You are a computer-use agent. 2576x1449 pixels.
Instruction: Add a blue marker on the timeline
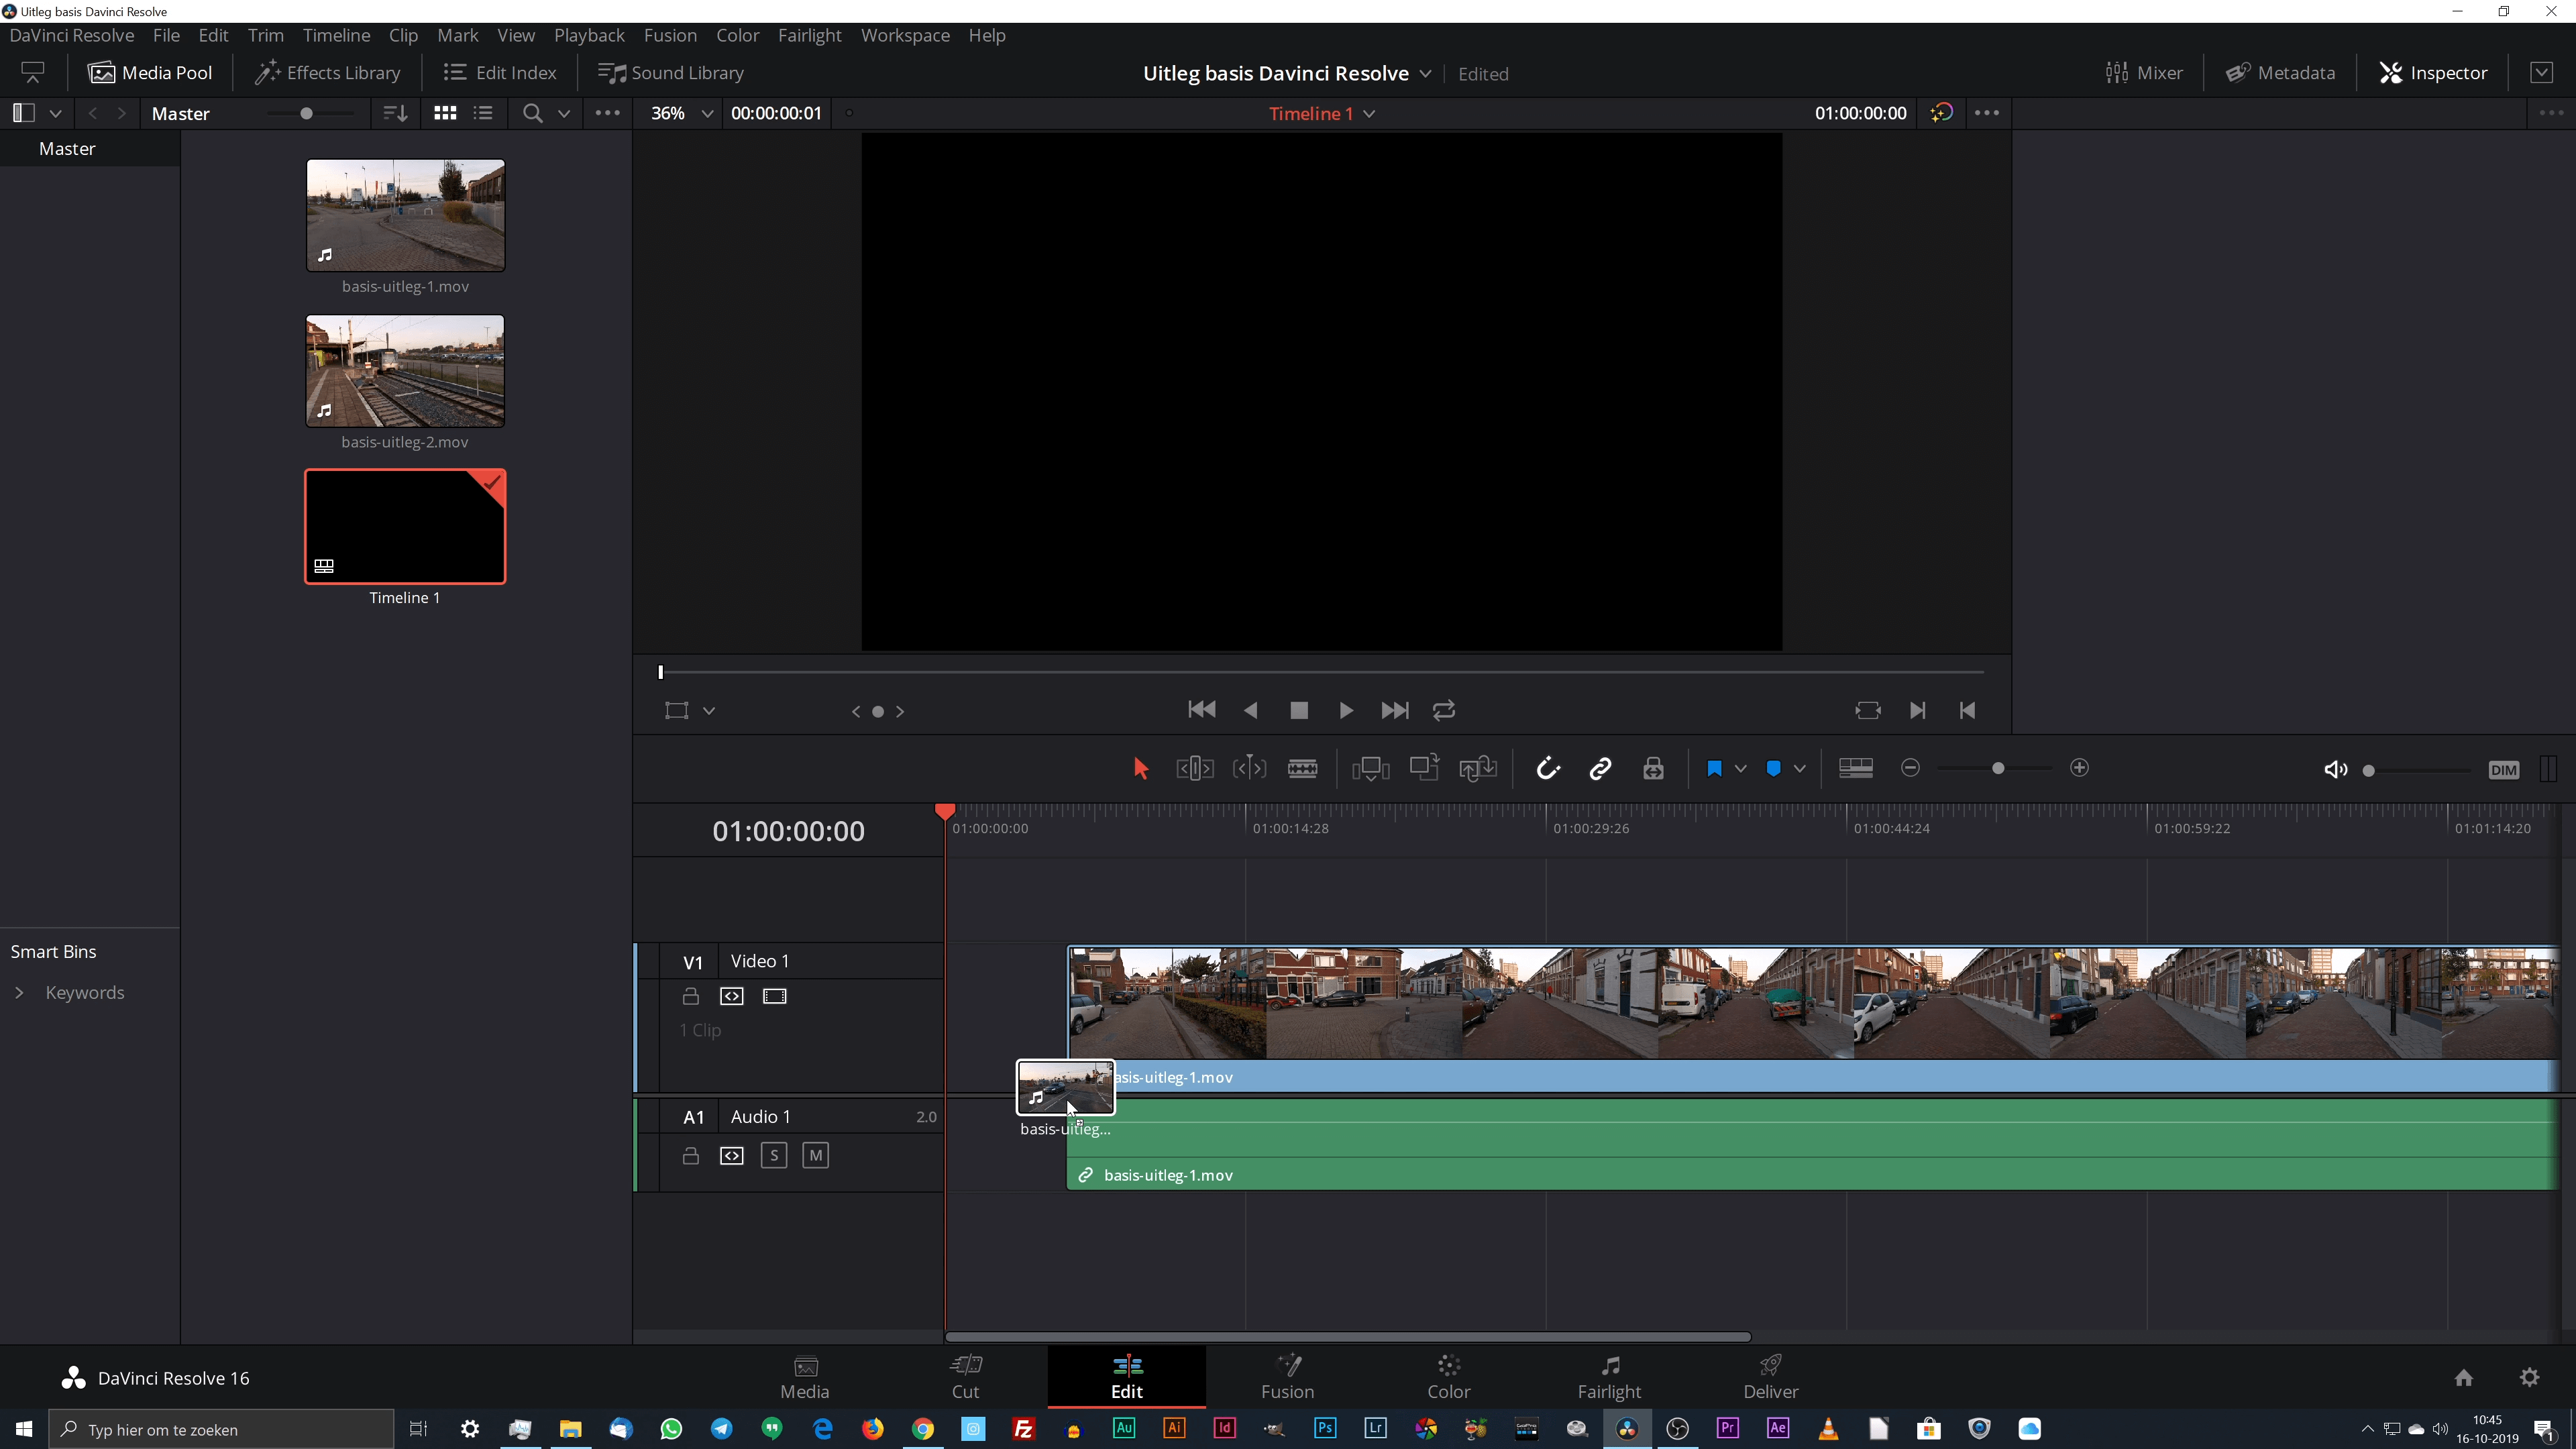(x=1773, y=768)
